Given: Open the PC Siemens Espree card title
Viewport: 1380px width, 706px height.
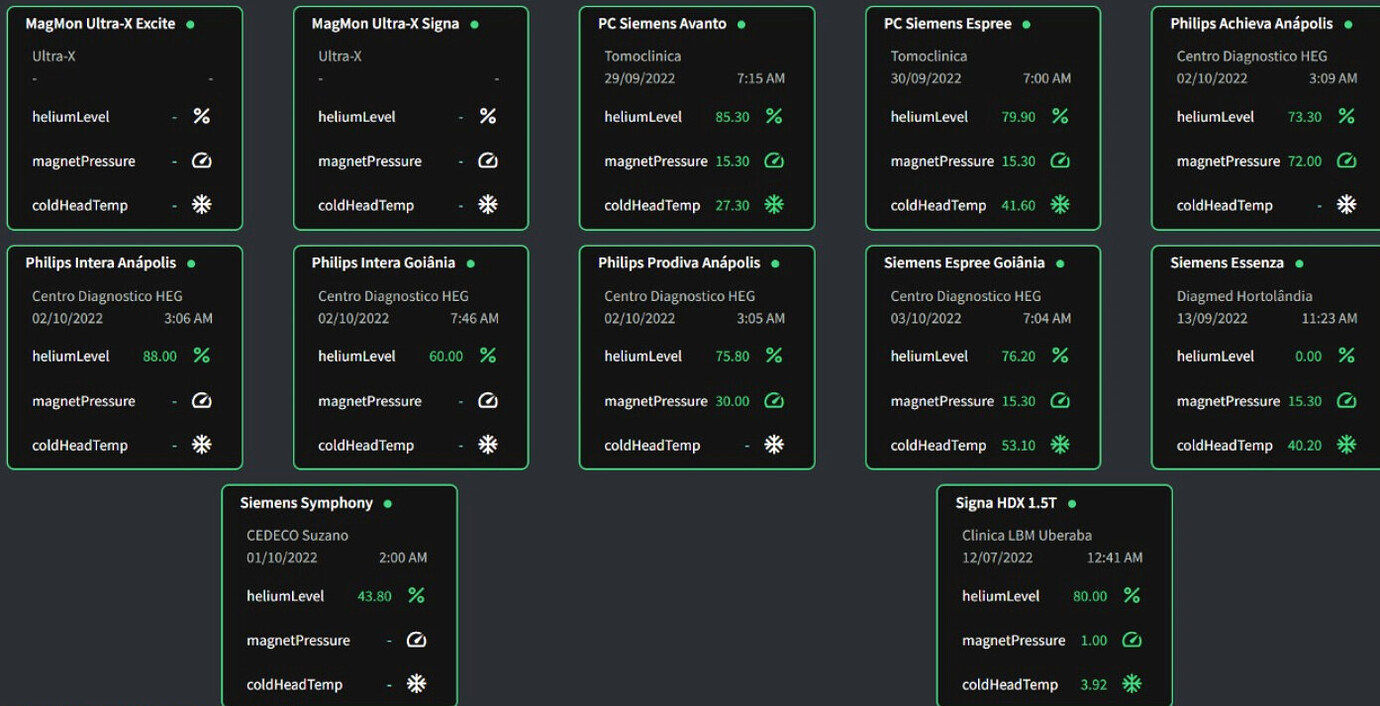Looking at the screenshot, I should (948, 24).
